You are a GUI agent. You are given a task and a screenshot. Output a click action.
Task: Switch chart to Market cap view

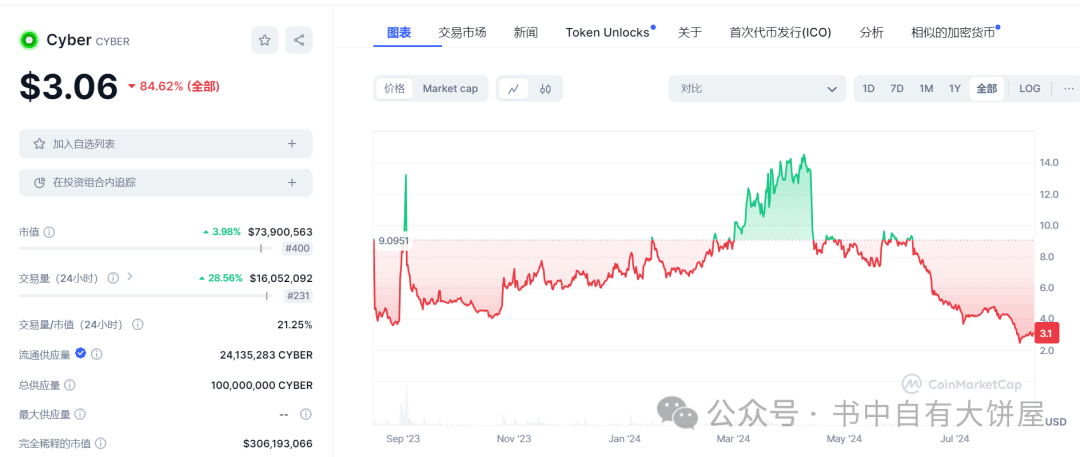pyautogui.click(x=450, y=89)
